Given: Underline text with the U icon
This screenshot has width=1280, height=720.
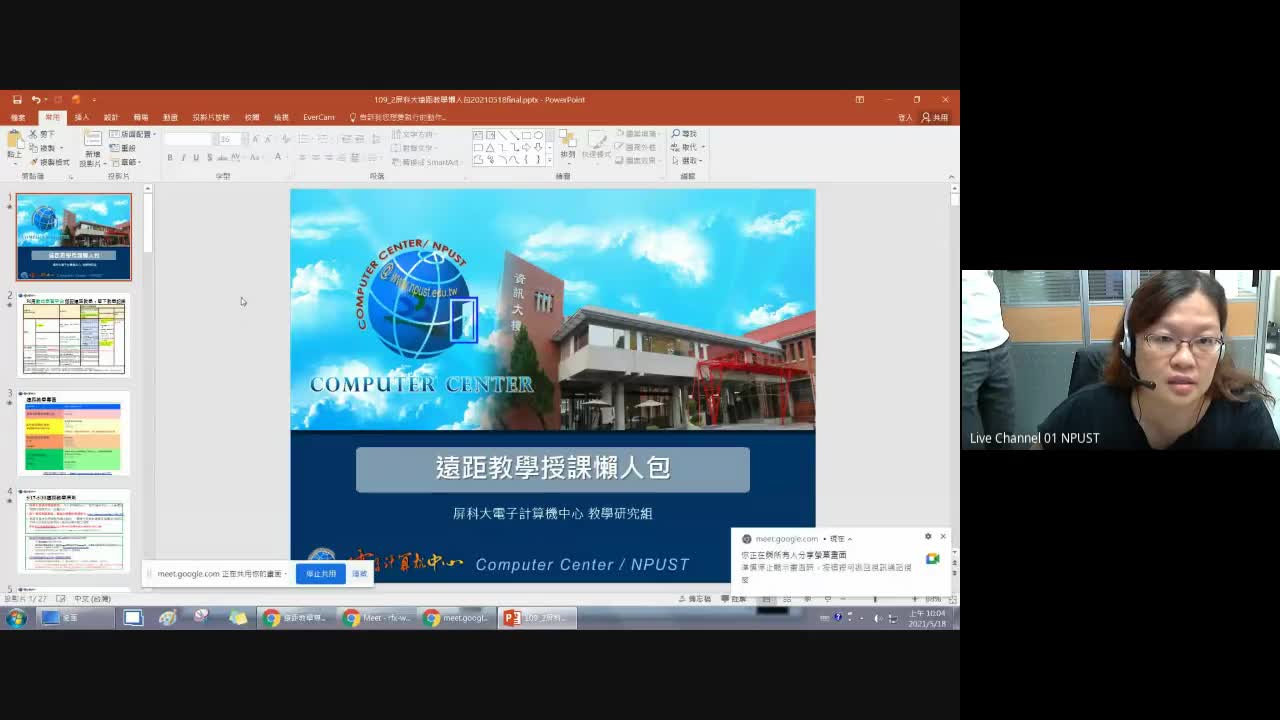Looking at the screenshot, I should [196, 158].
